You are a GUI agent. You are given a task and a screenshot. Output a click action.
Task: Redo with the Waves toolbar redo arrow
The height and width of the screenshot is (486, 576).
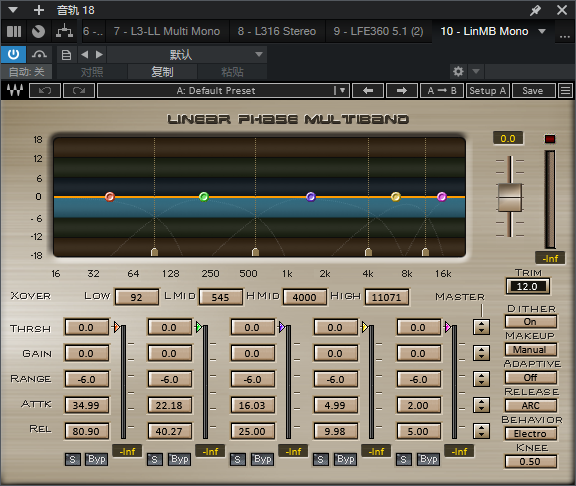[x=79, y=90]
